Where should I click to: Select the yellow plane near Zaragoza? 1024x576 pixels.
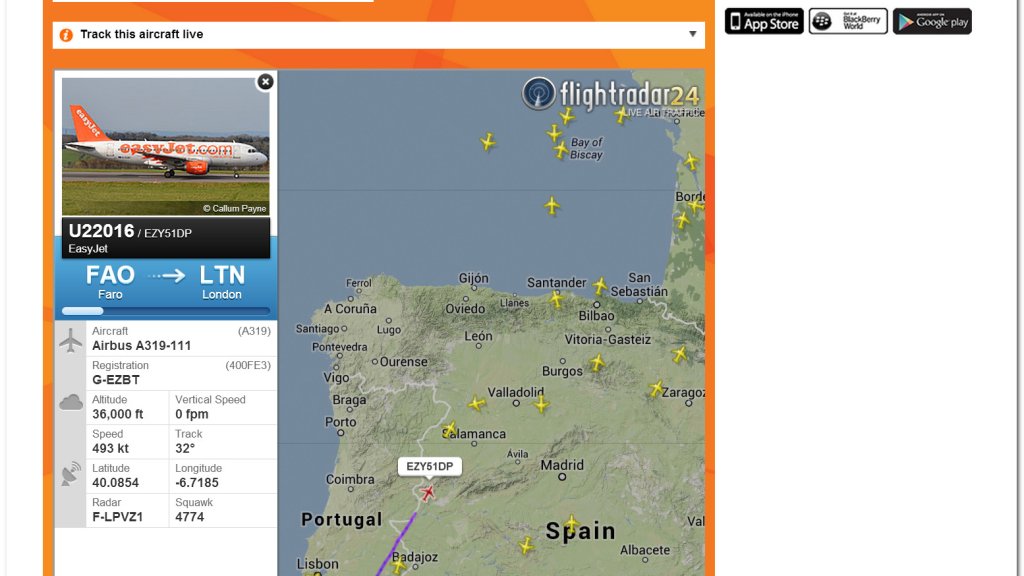pos(656,389)
